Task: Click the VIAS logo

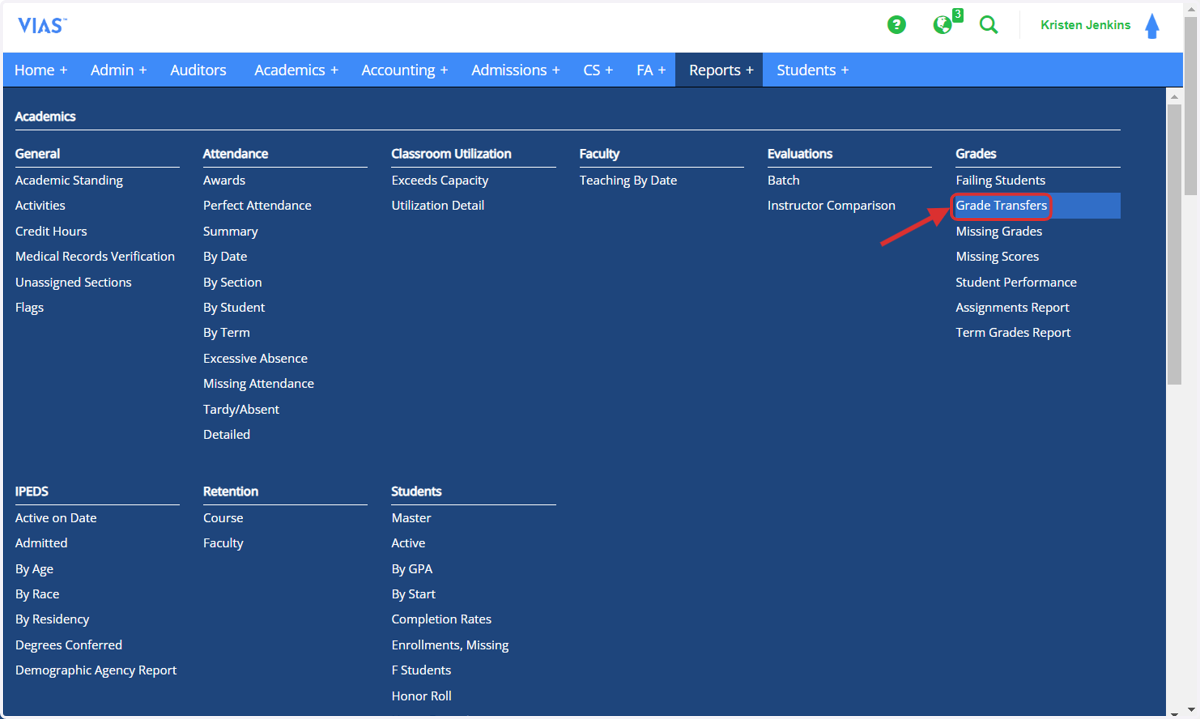Action: (43, 26)
